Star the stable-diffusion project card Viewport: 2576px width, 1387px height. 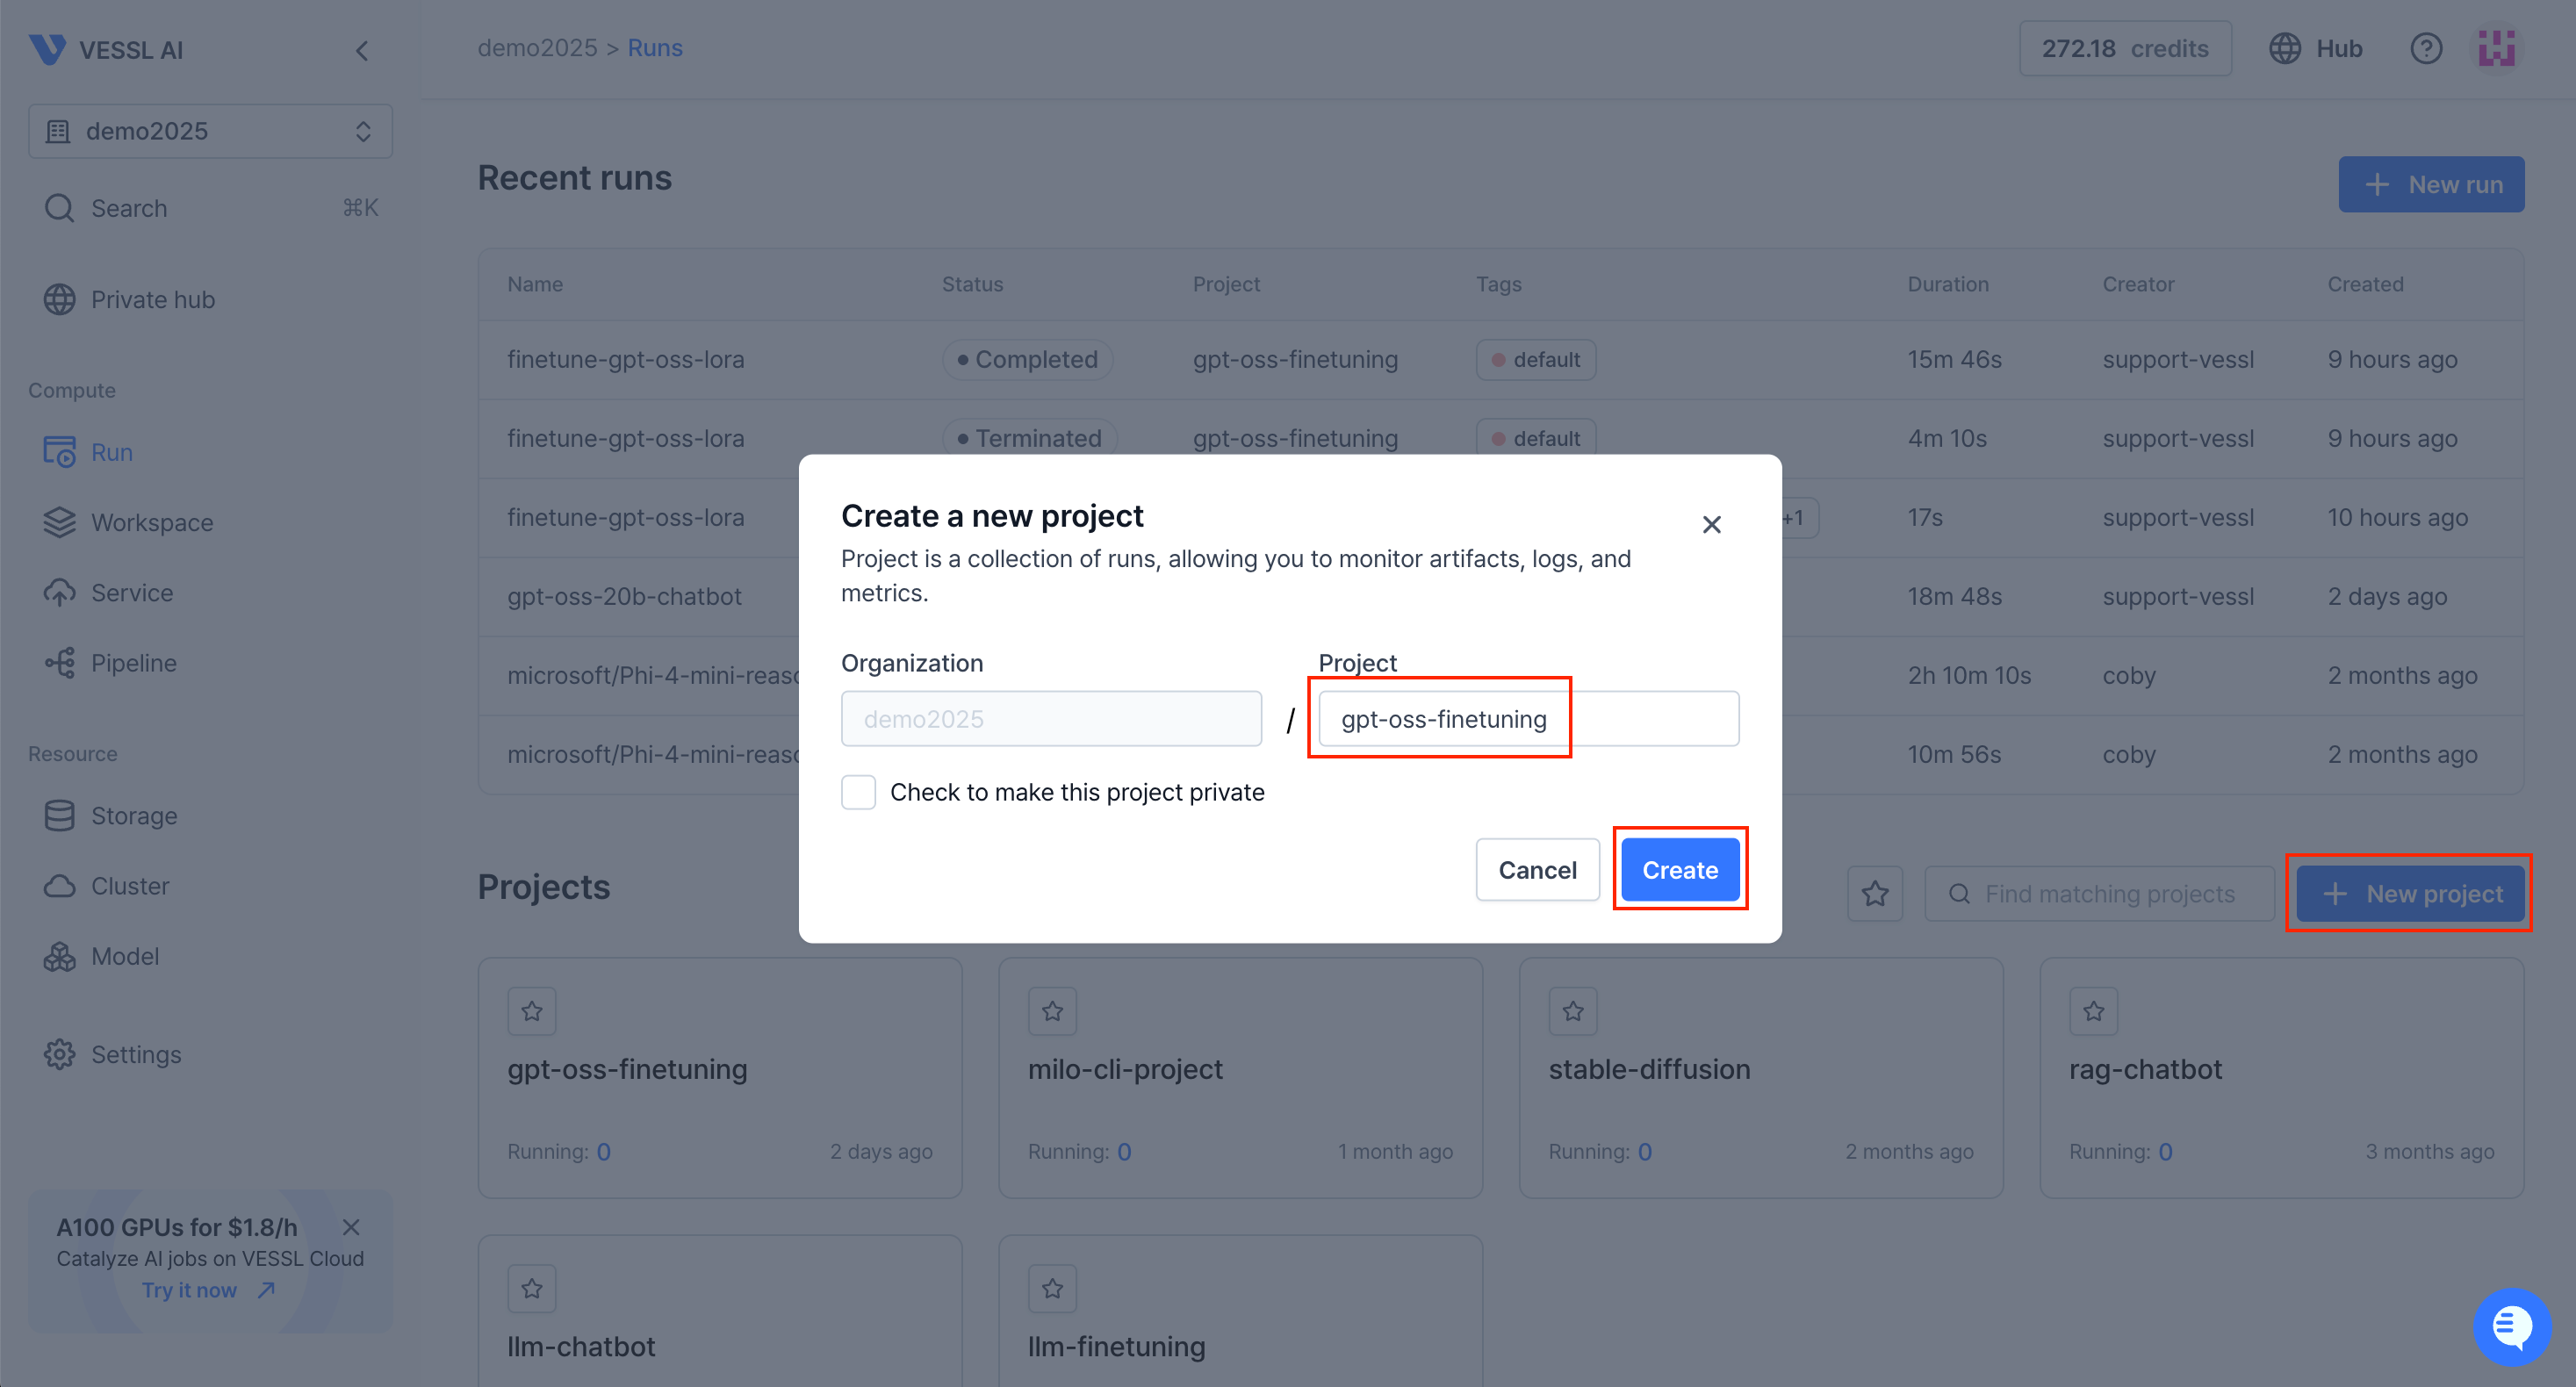click(1573, 1011)
